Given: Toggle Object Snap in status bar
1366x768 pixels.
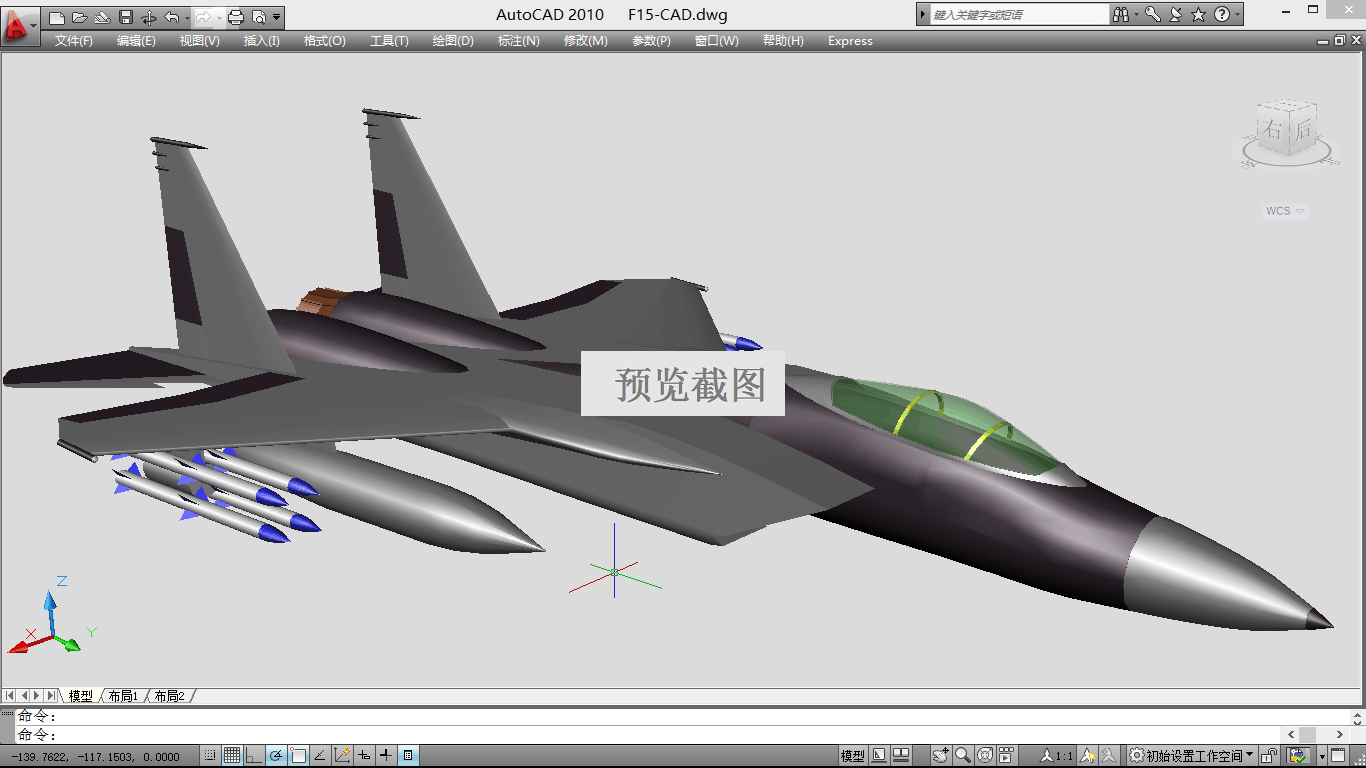Looking at the screenshot, I should click(298, 756).
